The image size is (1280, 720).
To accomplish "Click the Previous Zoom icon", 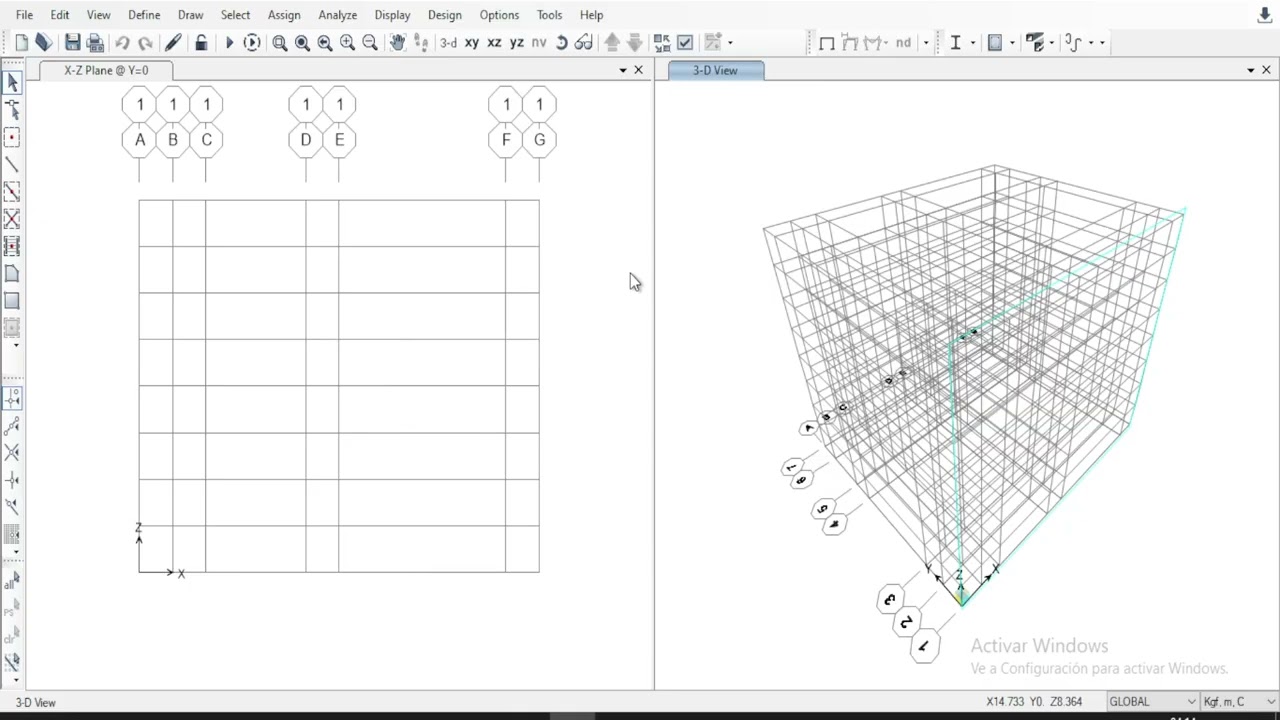I will click(x=325, y=42).
